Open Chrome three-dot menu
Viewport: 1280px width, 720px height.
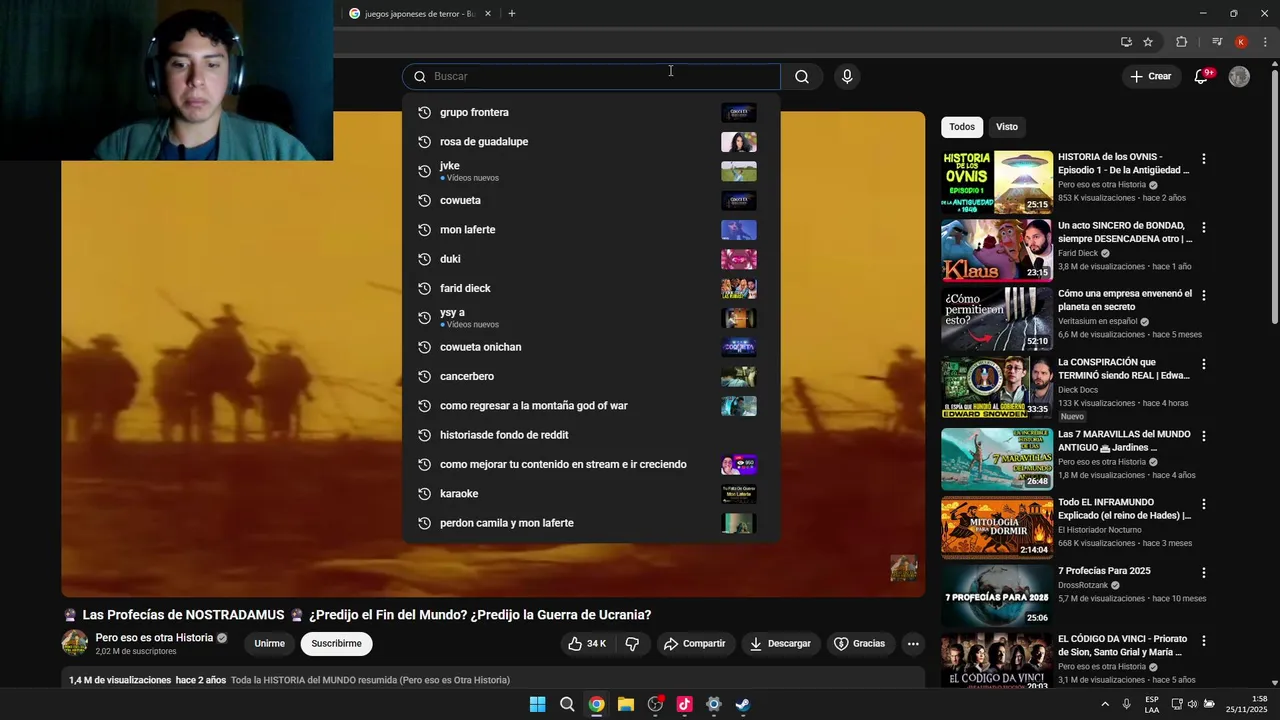[1265, 42]
